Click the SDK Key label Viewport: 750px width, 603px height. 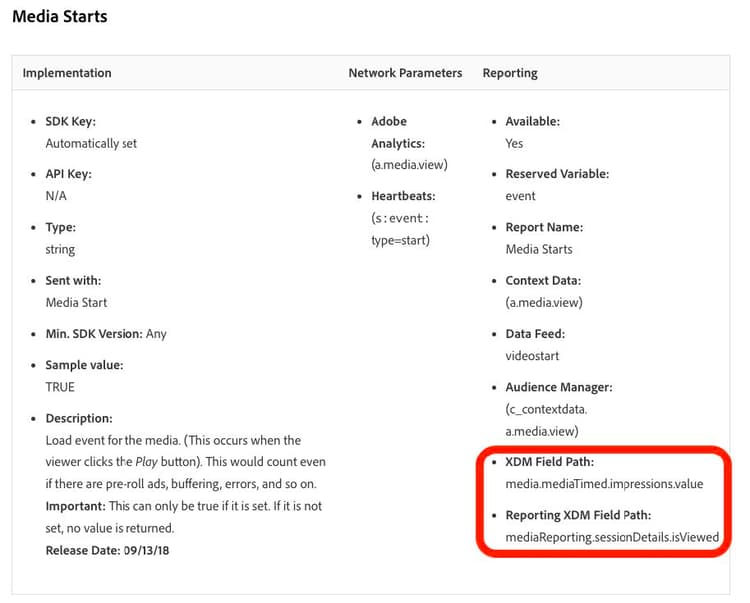72,121
